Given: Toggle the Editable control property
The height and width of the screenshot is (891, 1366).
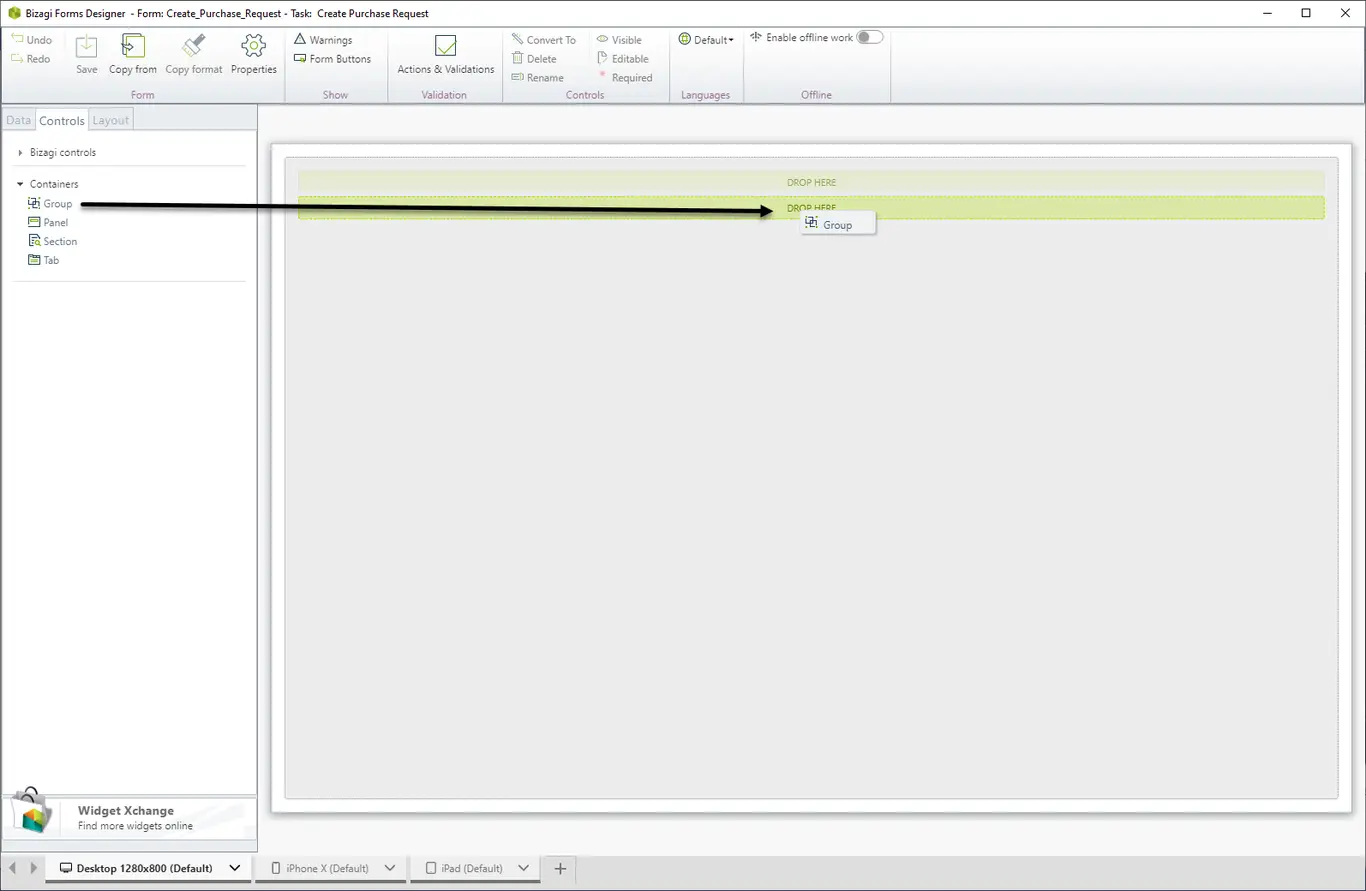Looking at the screenshot, I should tap(623, 59).
